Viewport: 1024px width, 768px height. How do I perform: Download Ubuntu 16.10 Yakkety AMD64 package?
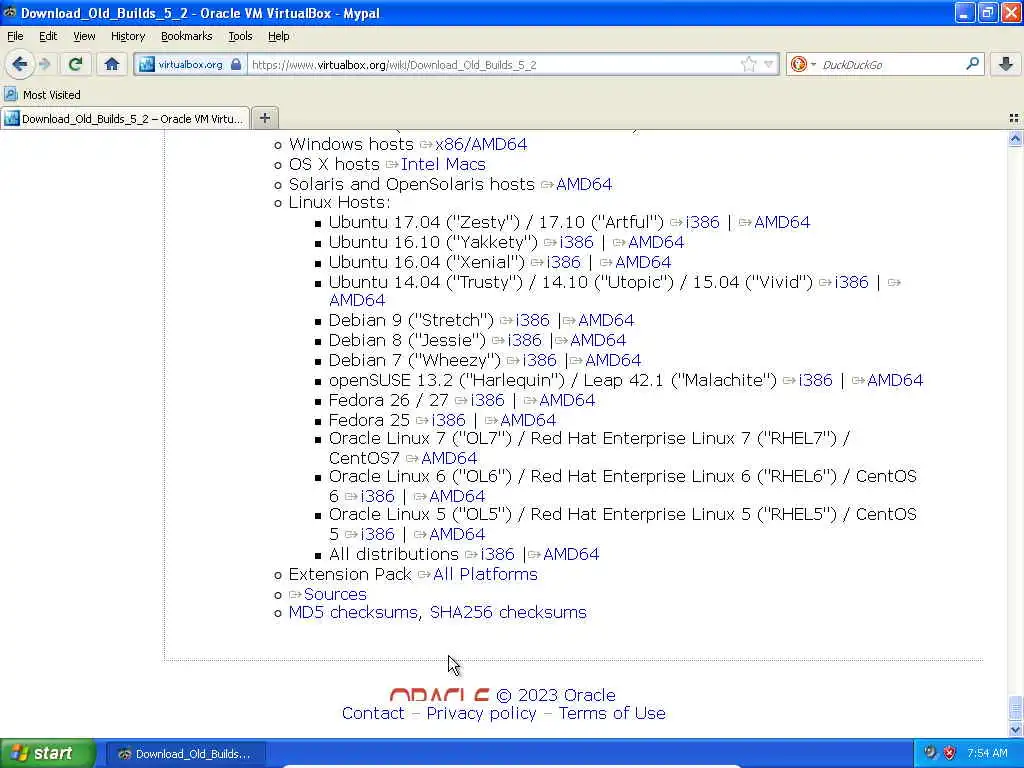656,242
